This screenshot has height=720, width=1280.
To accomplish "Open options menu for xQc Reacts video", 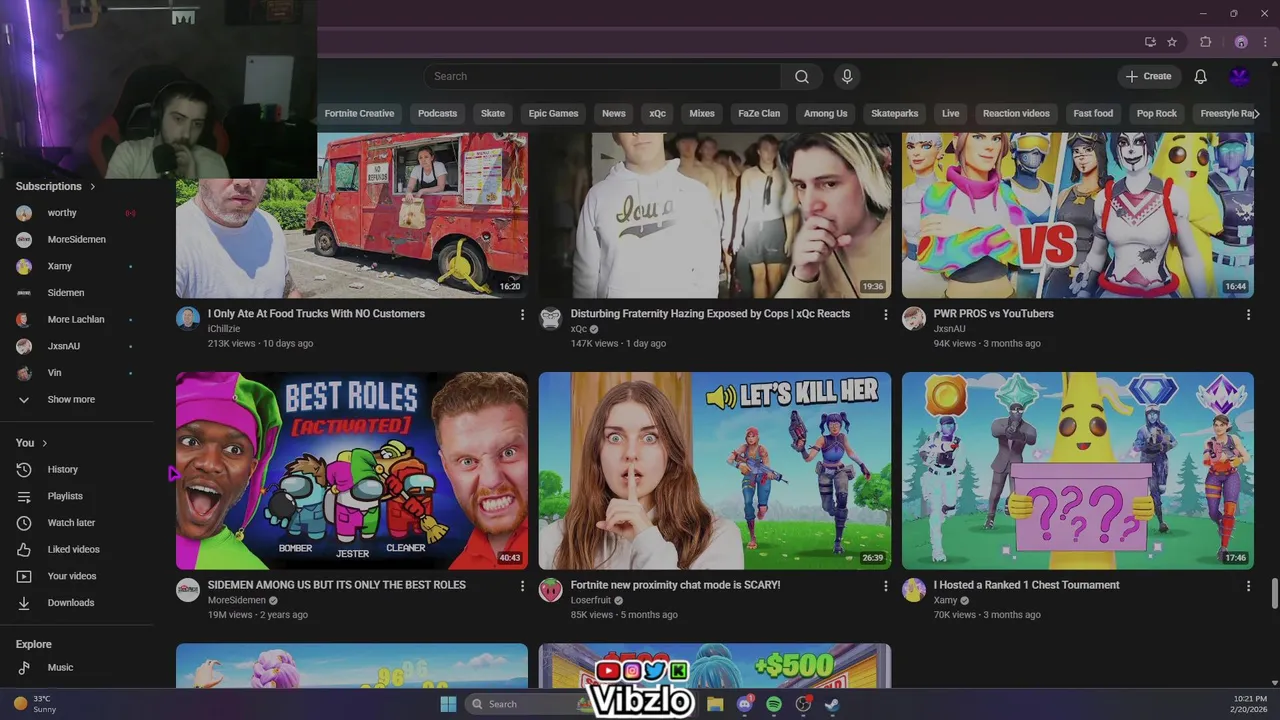I will 885,314.
